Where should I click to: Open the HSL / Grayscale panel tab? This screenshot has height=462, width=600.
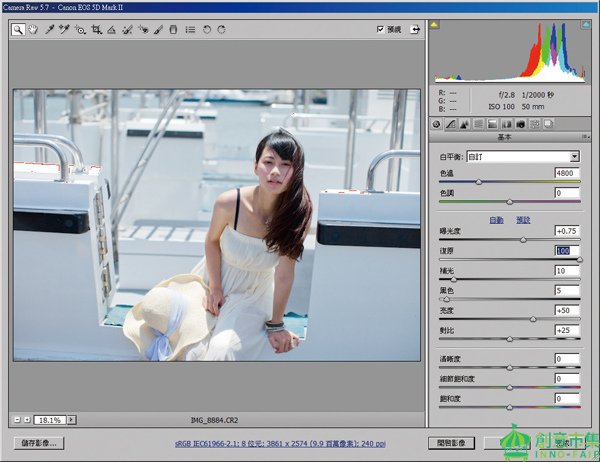(x=478, y=124)
